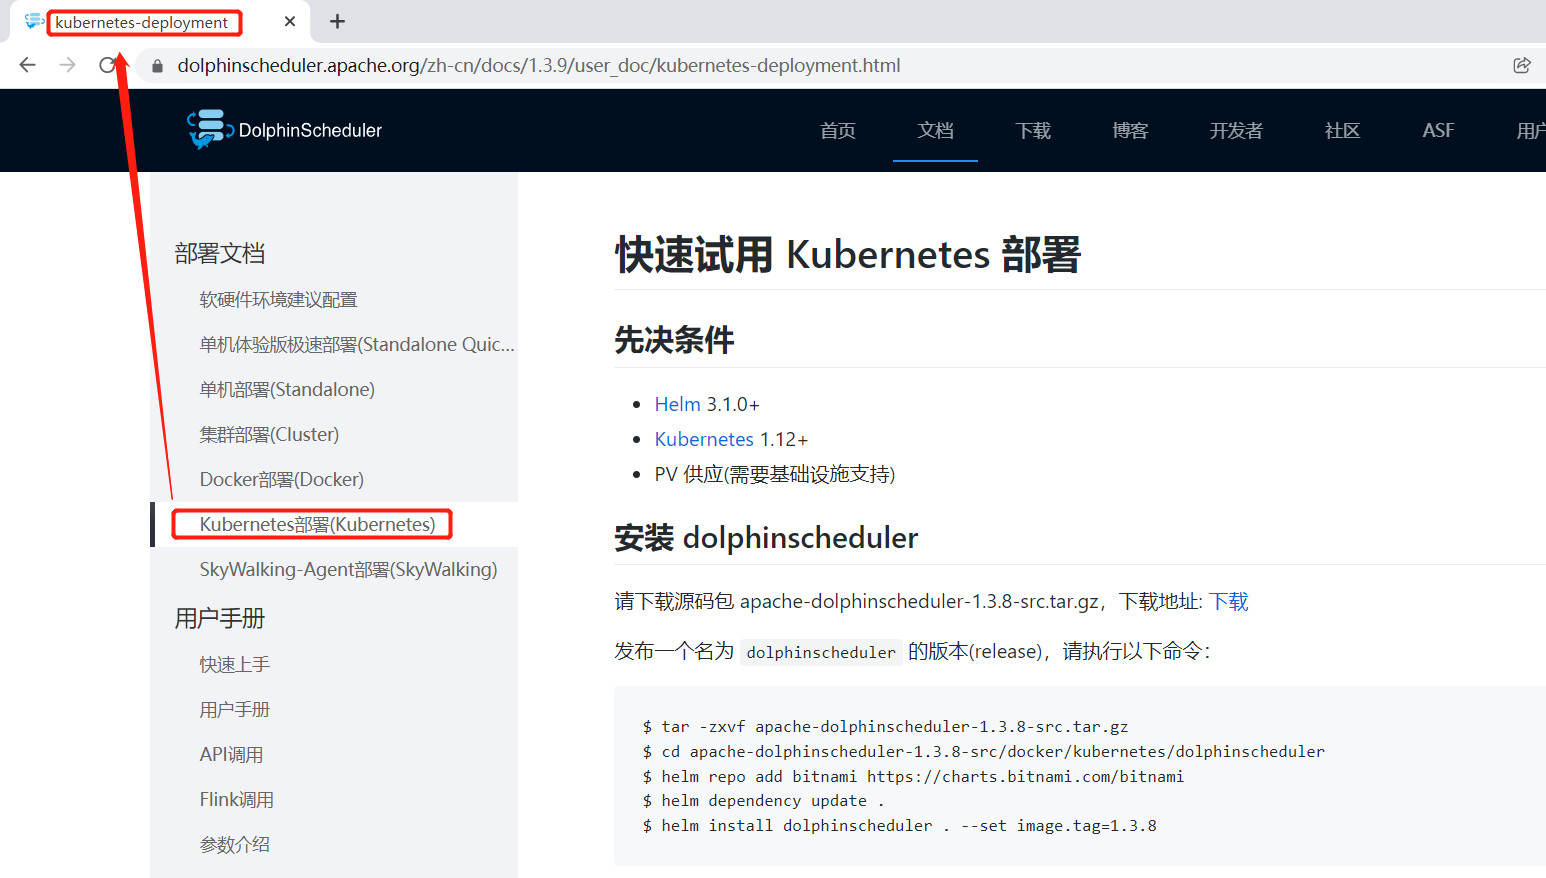
Task: Open Docker部署(Docker) sidebar item
Action: click(x=281, y=480)
